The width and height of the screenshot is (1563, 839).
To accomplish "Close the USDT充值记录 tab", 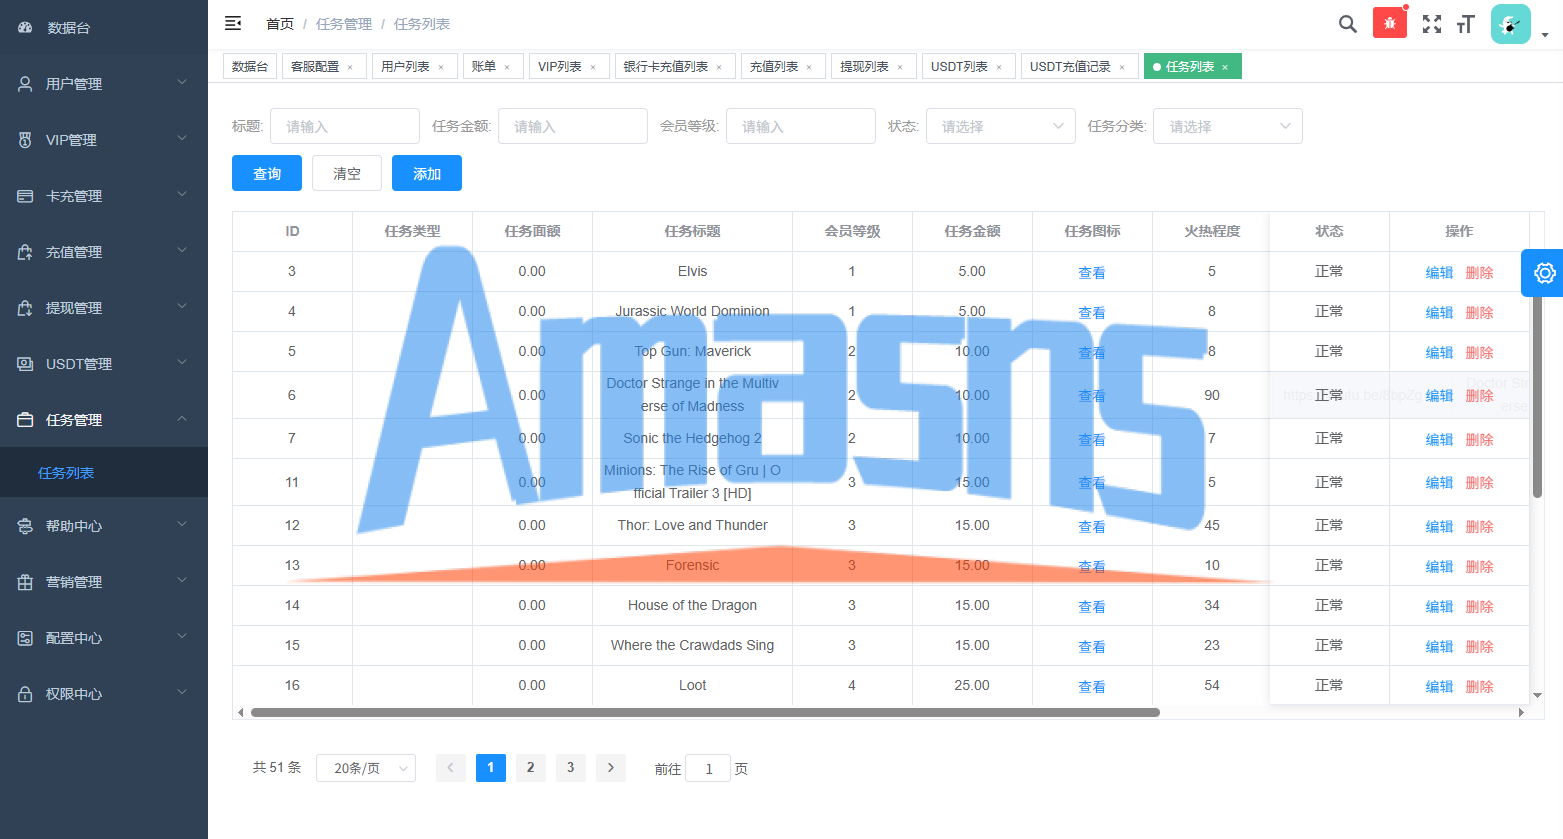I will click(x=1122, y=68).
